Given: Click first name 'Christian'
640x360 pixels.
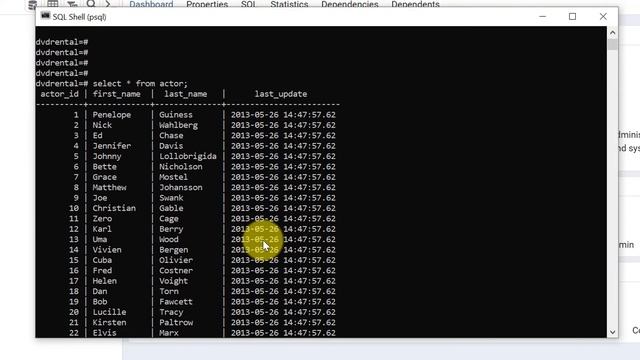Looking at the screenshot, I should click(114, 208).
